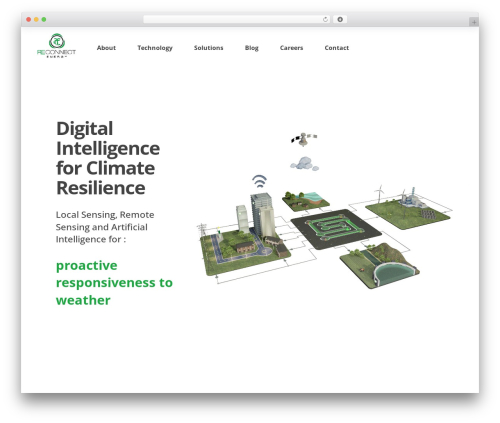Minimize window using yellow button
The height and width of the screenshot is (423, 500).
coord(36,19)
